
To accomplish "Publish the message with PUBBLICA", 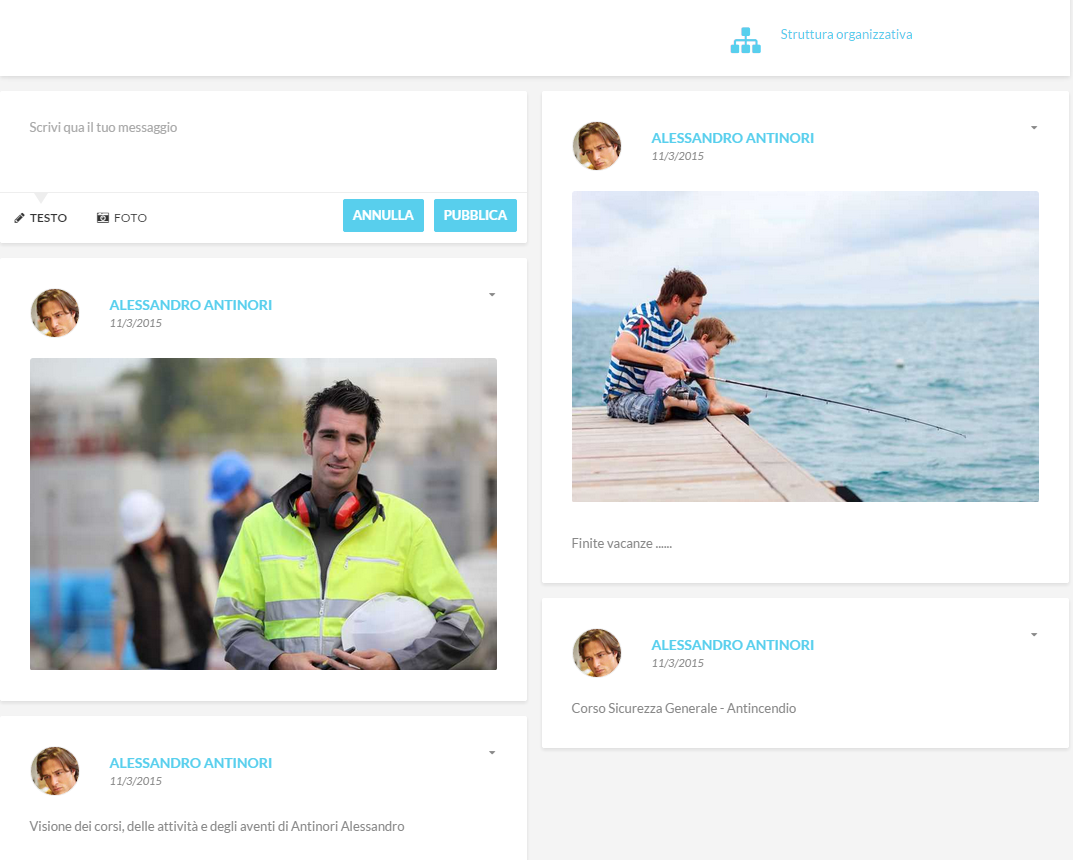I will (475, 216).
